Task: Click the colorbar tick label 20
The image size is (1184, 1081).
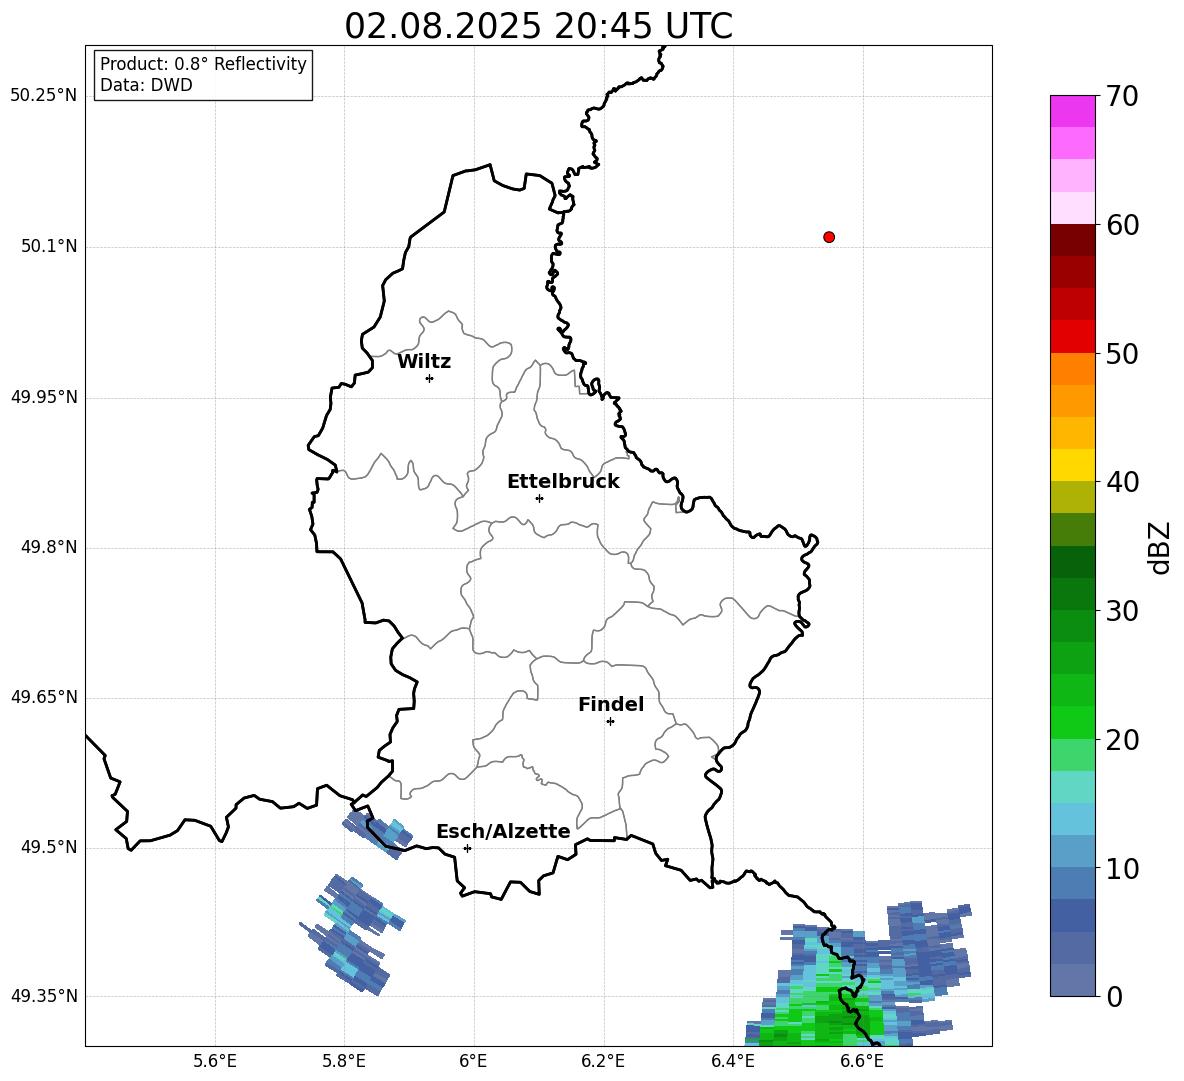Action: click(x=1121, y=740)
